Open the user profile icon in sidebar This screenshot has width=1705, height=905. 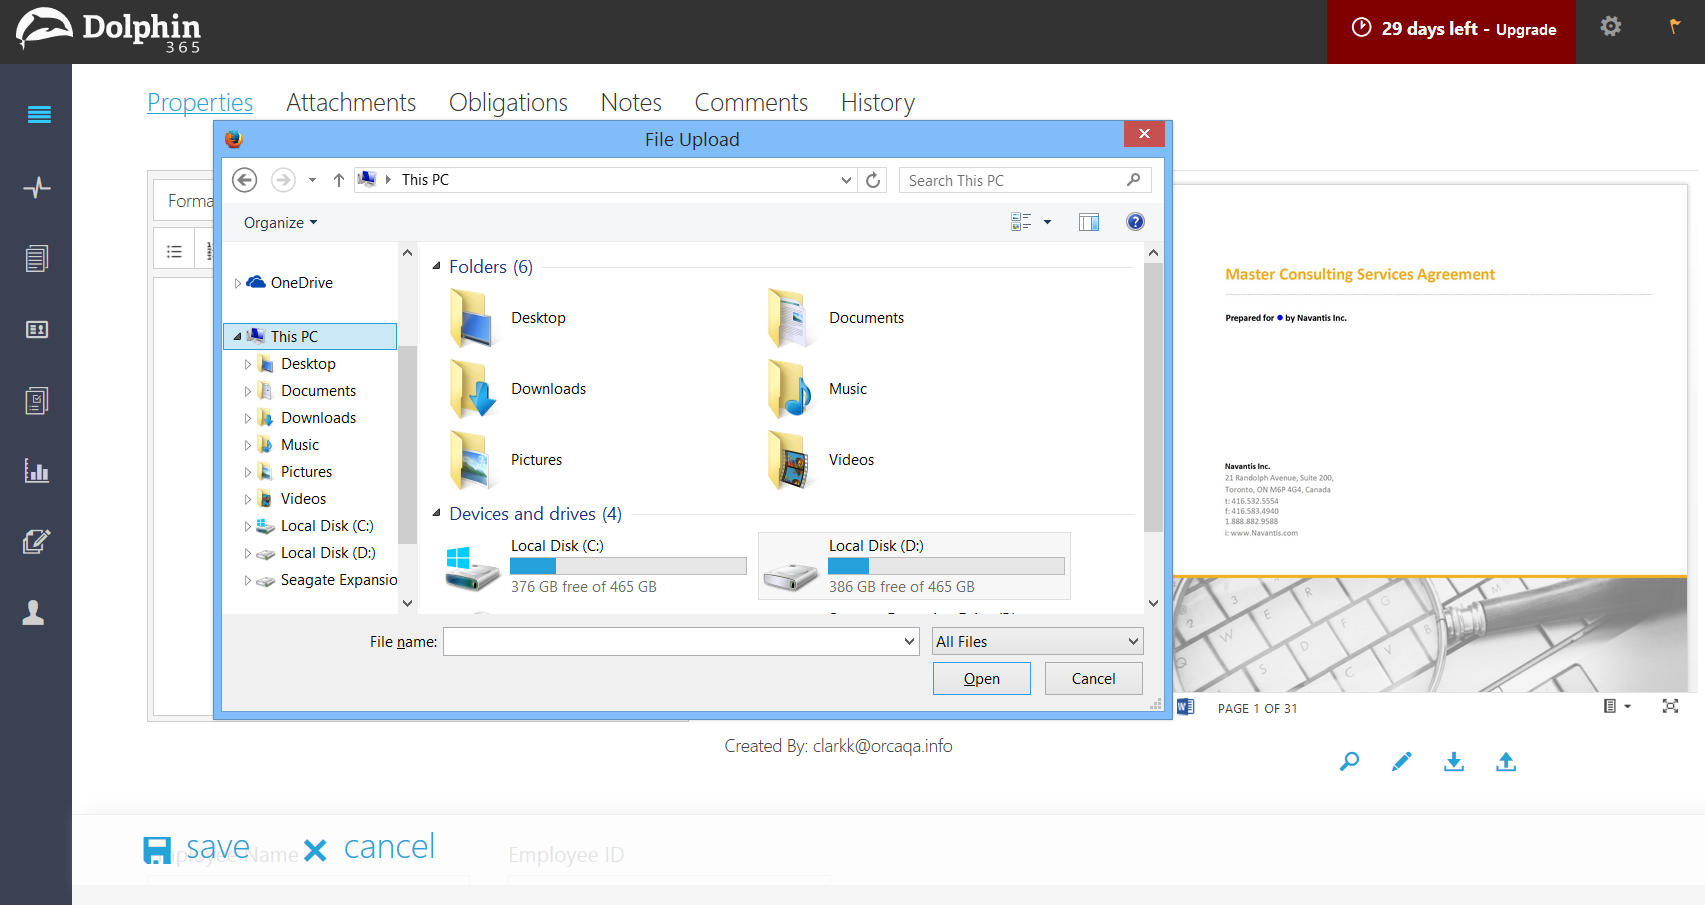34,612
